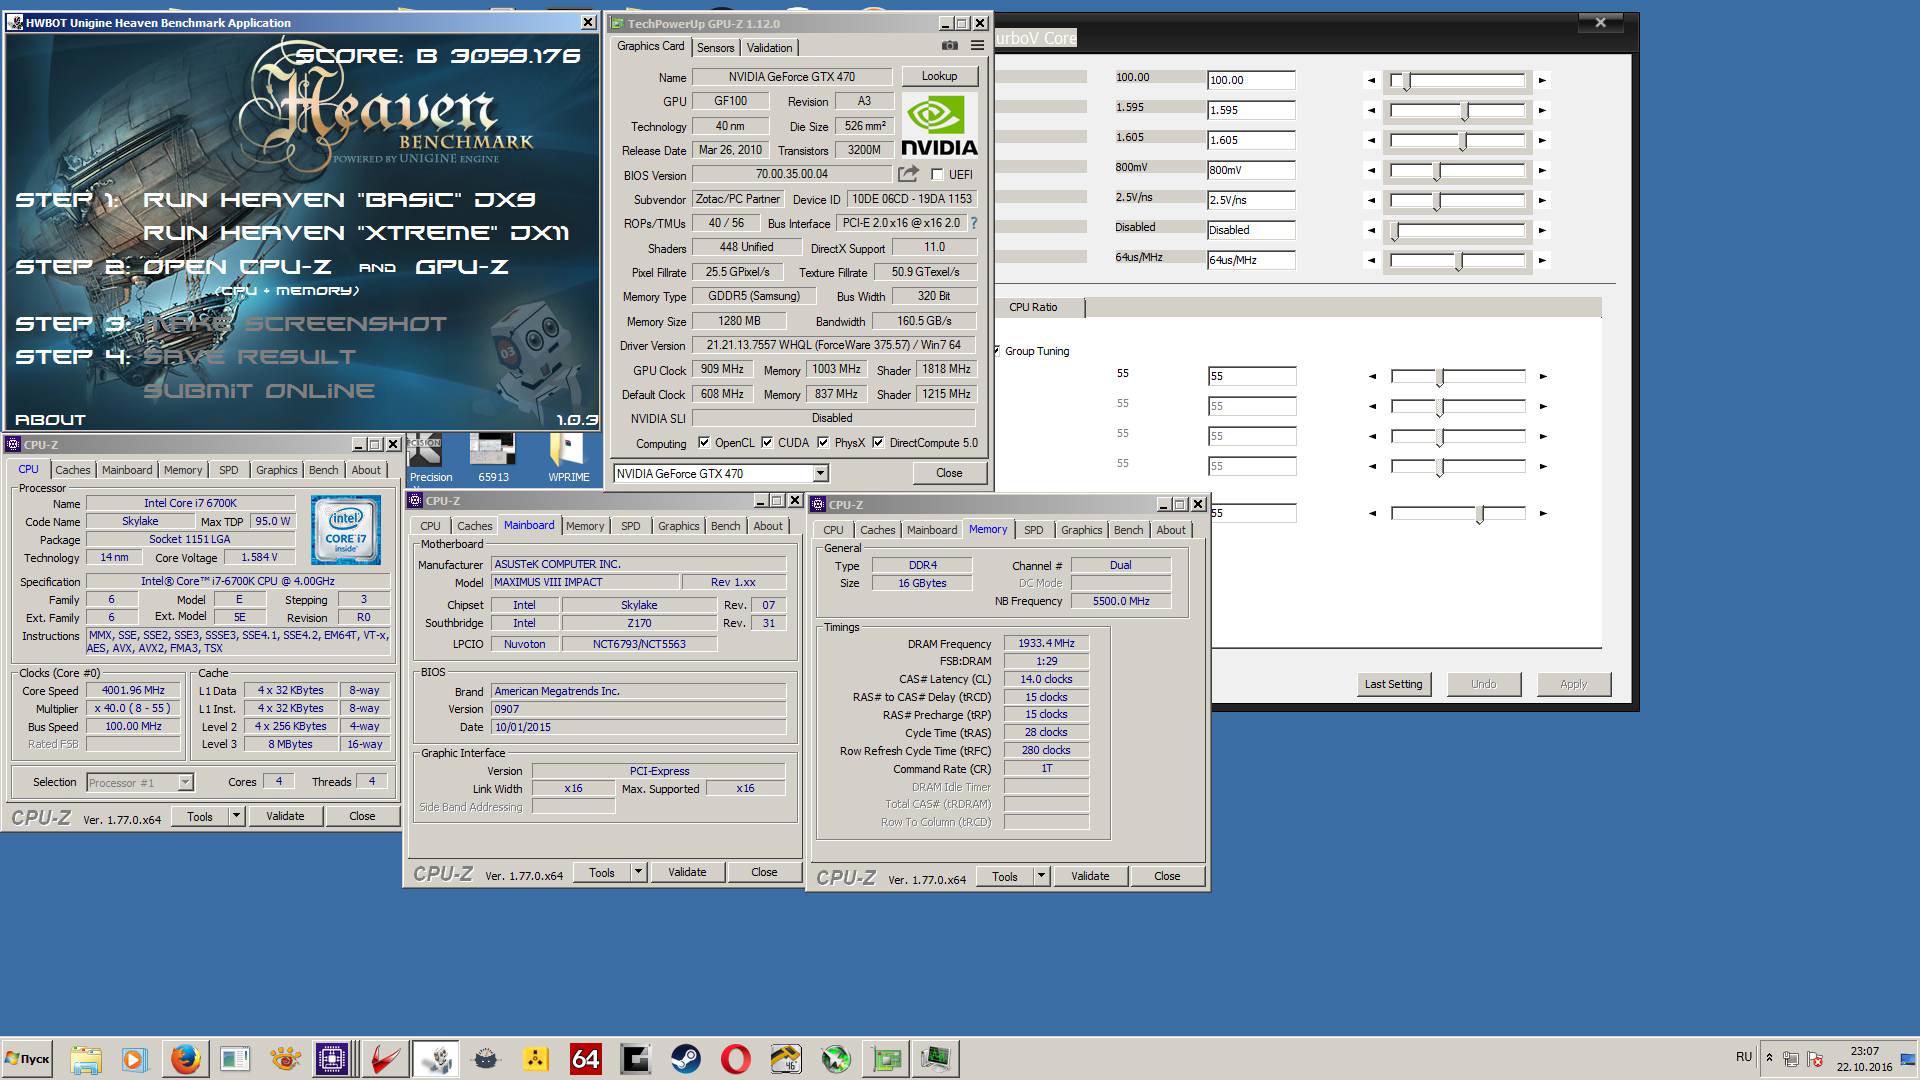Toggle the DirectCompute 5.0 checkbox

click(x=878, y=443)
